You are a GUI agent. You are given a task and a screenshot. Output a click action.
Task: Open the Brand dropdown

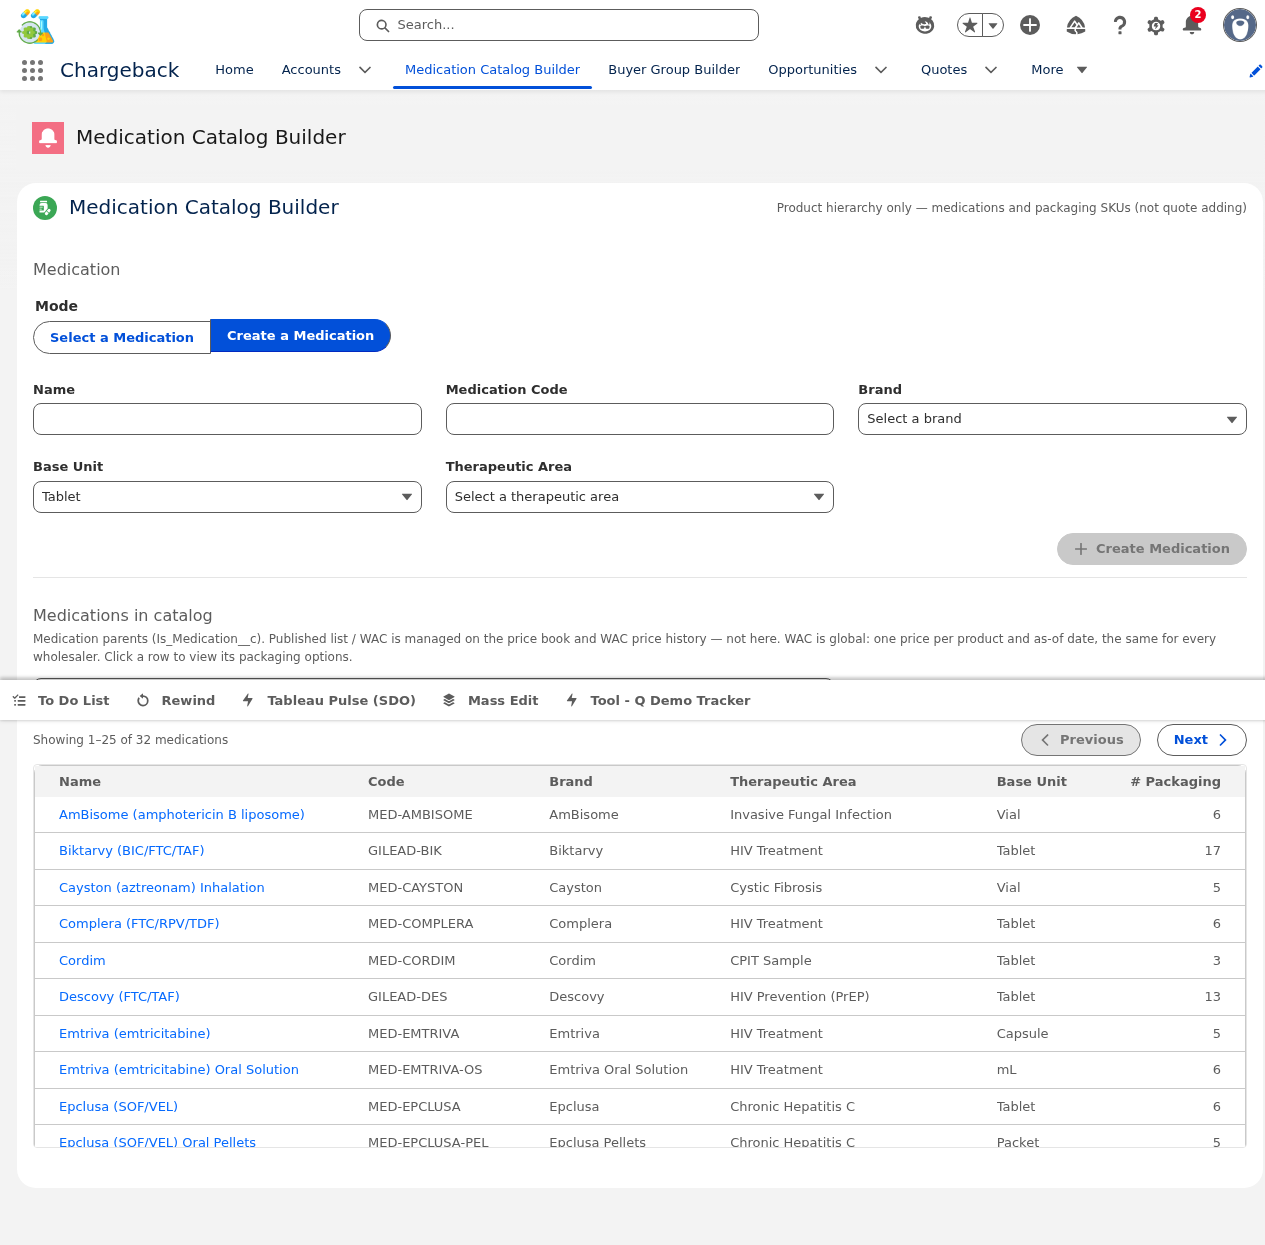pyautogui.click(x=1052, y=419)
